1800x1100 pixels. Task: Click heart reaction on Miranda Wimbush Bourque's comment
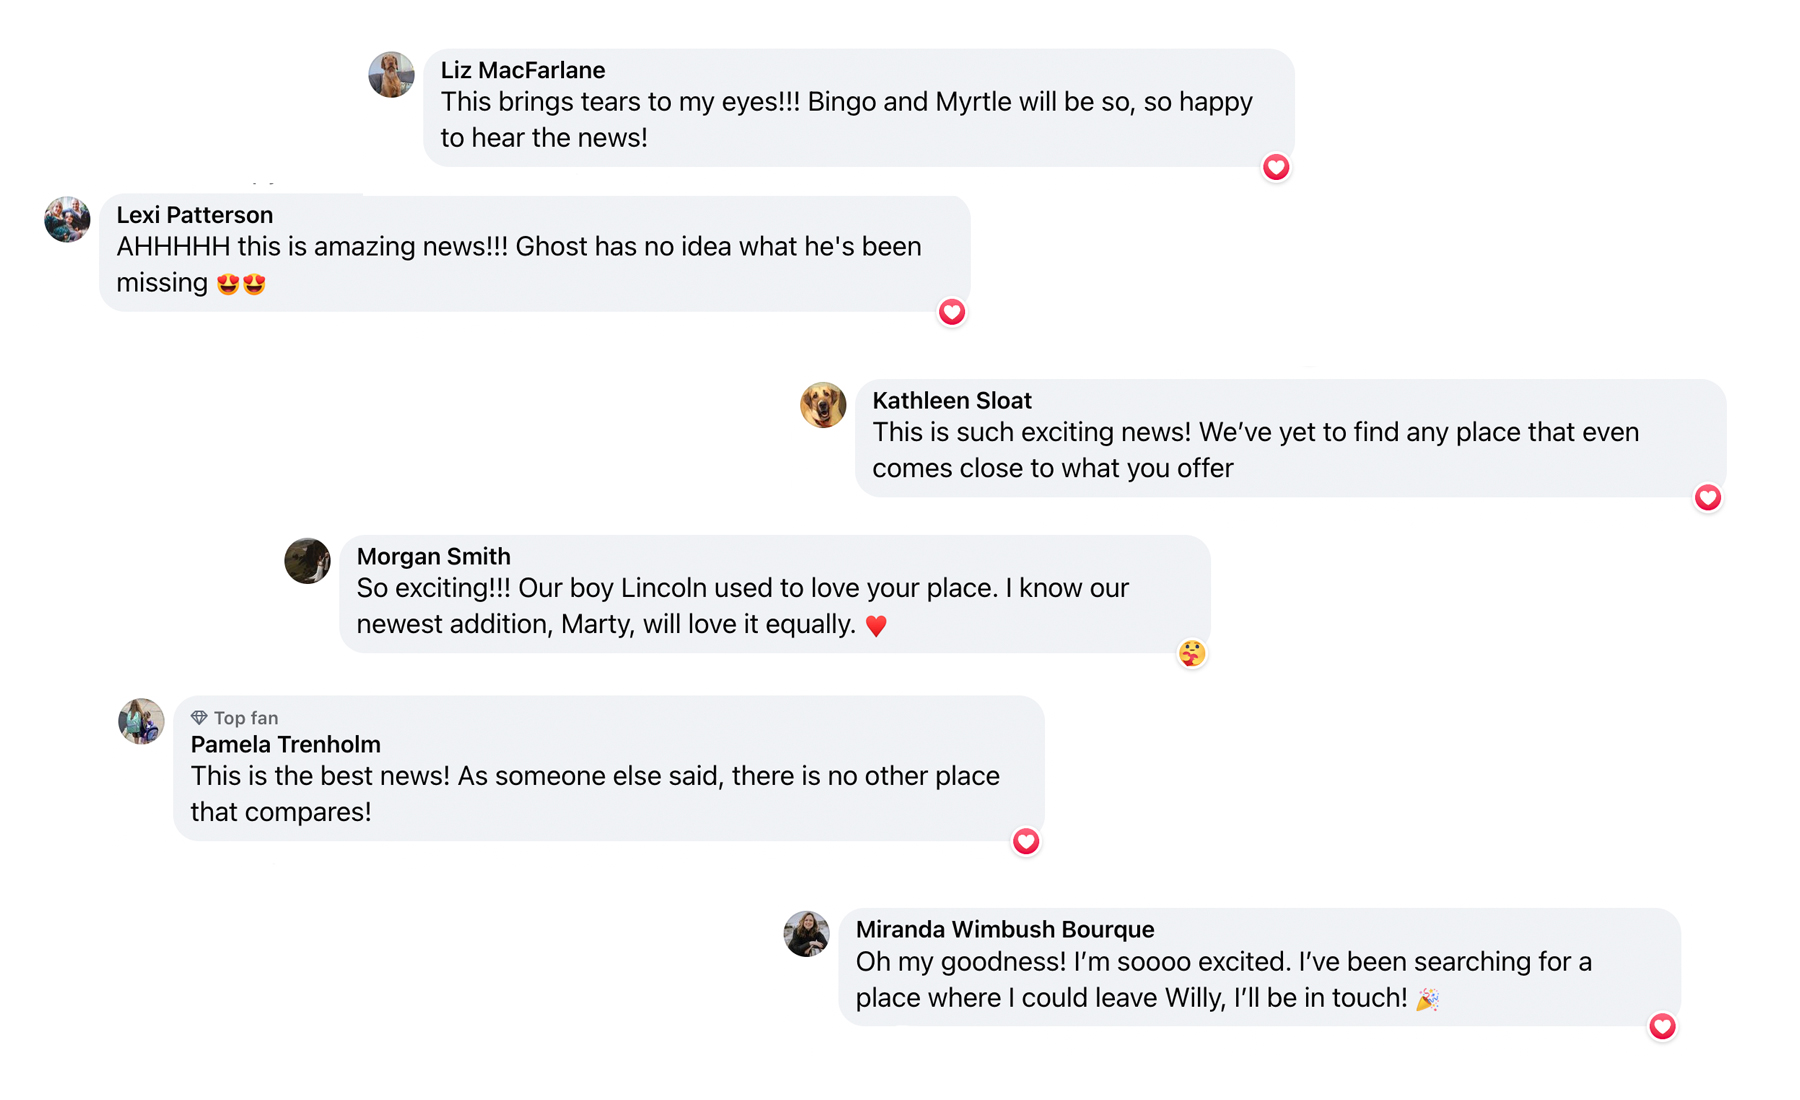click(x=1661, y=1026)
